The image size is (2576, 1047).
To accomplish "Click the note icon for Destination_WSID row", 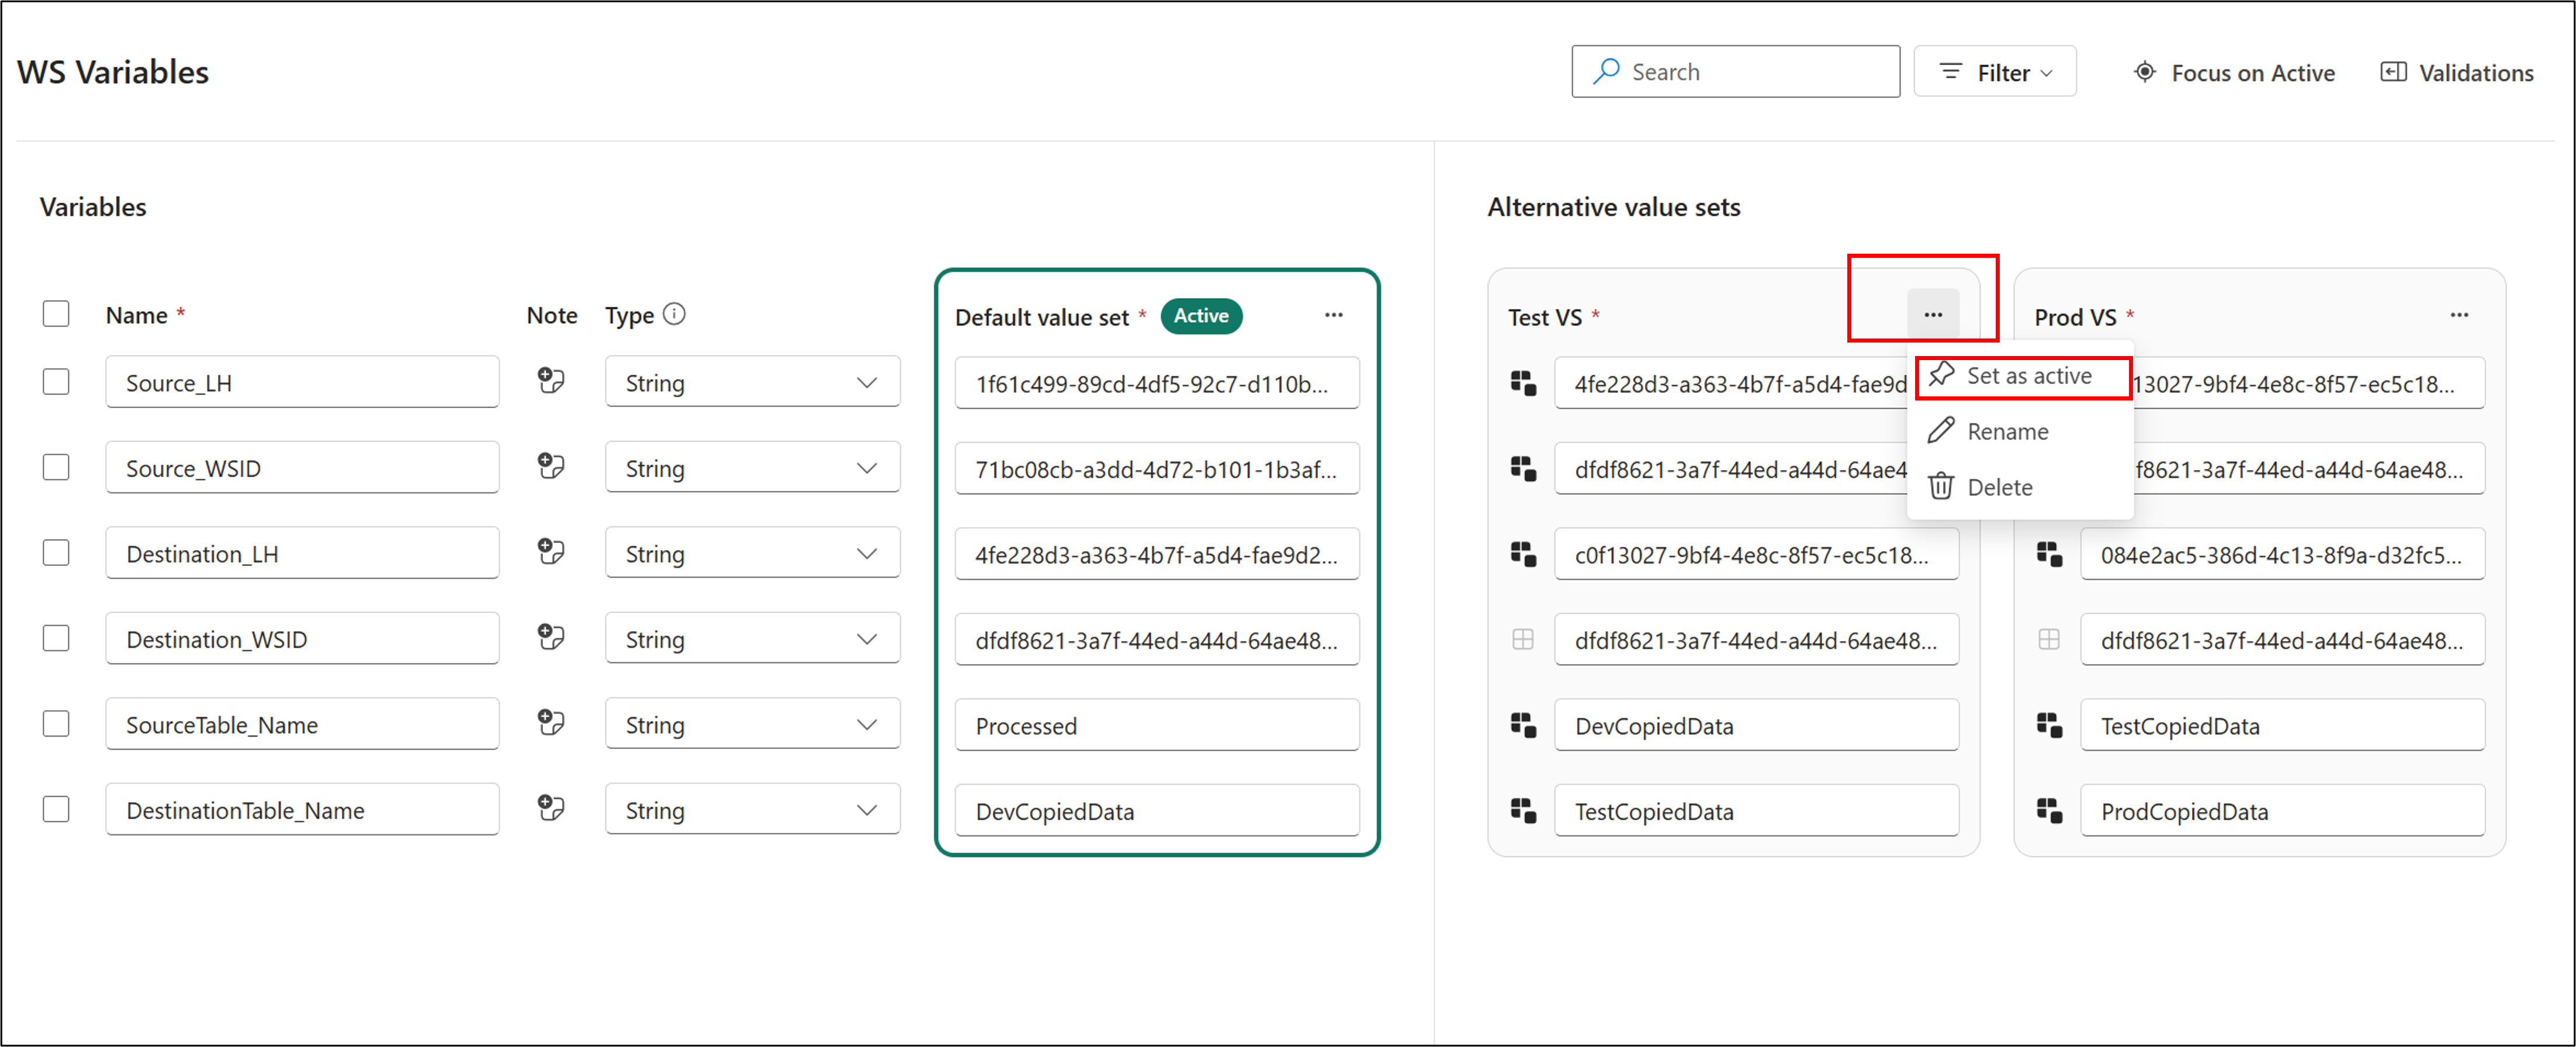I will (550, 637).
